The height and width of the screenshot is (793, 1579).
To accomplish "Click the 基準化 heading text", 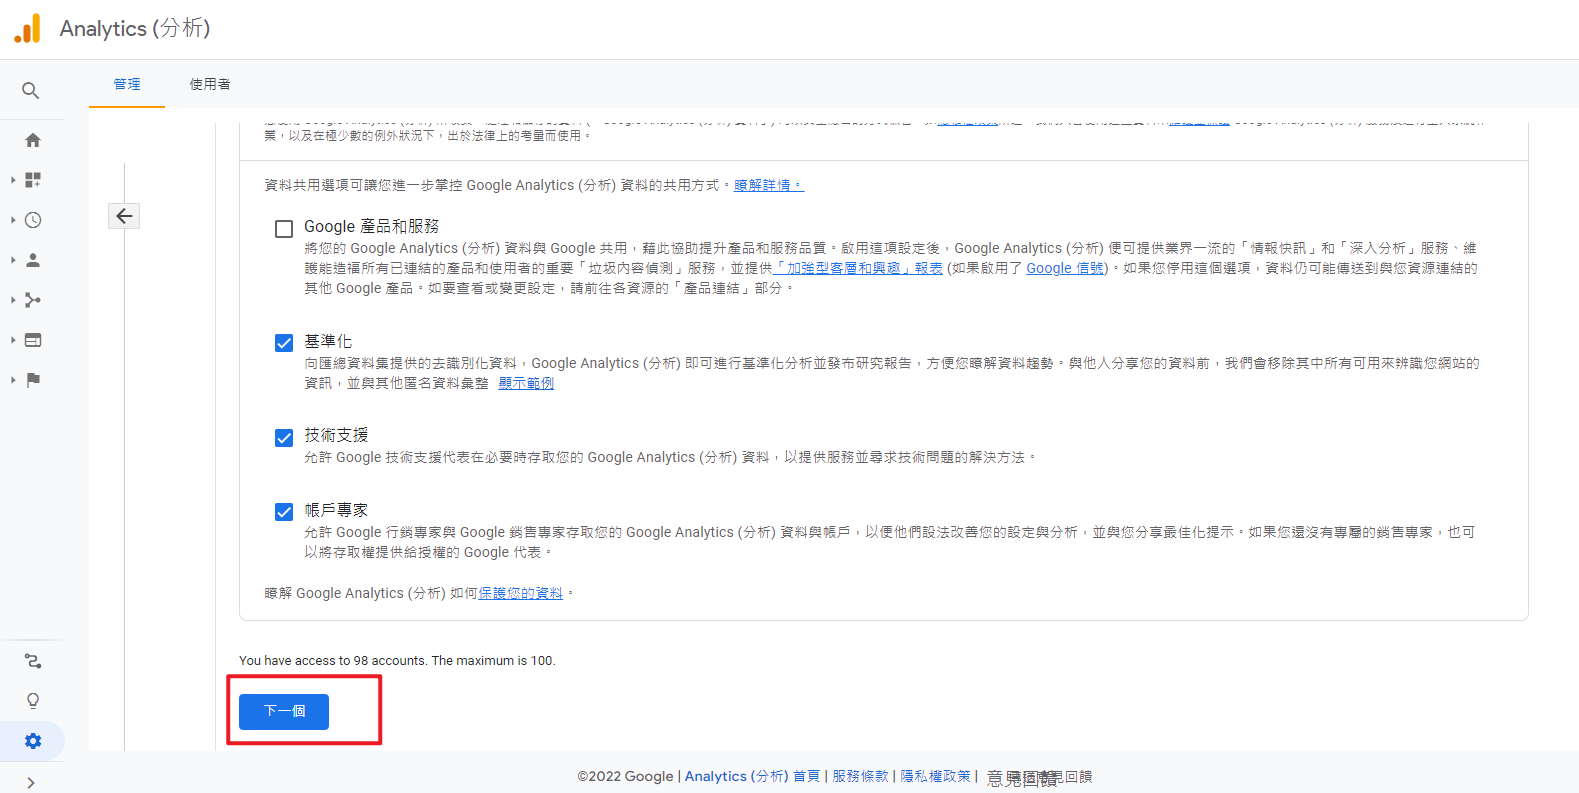I will tap(328, 341).
